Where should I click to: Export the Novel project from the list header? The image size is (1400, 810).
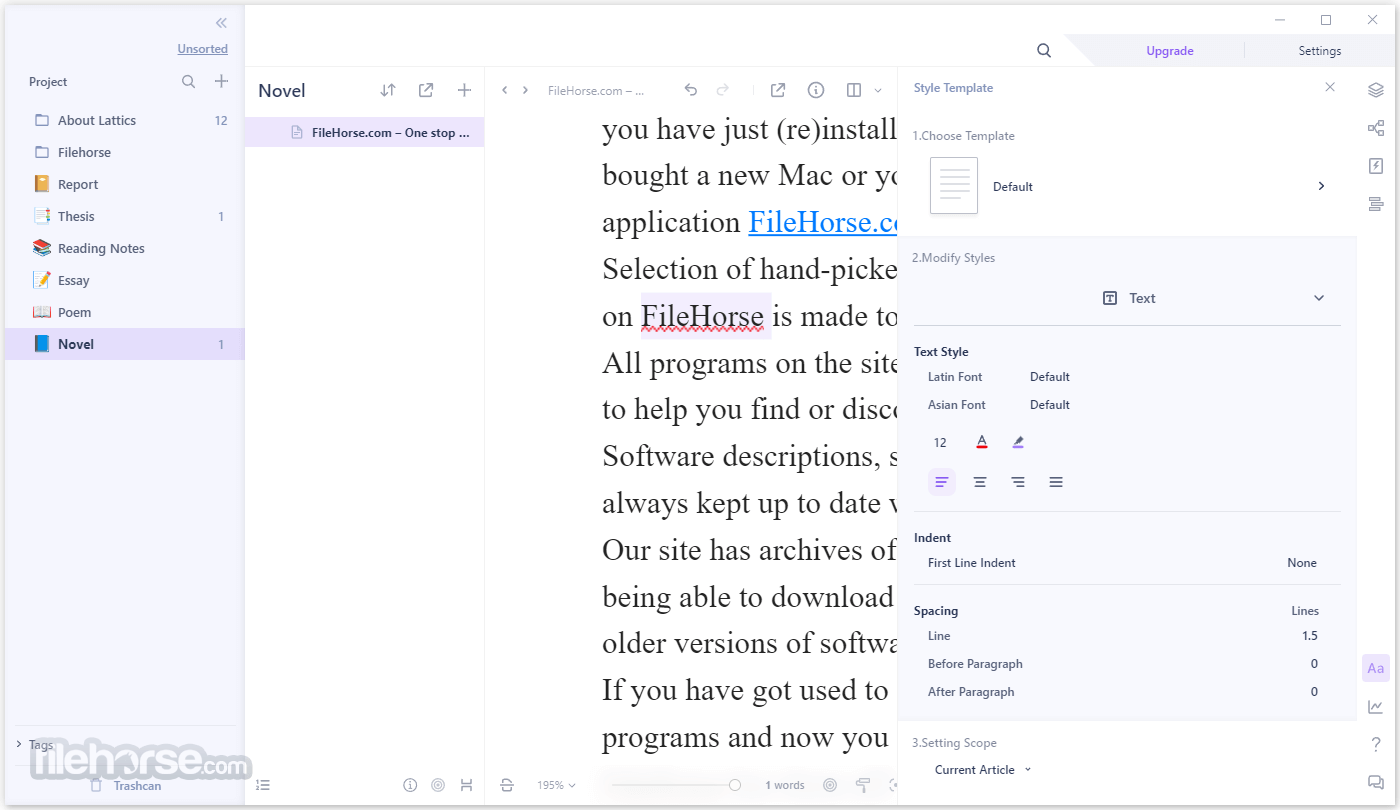pyautogui.click(x=426, y=90)
